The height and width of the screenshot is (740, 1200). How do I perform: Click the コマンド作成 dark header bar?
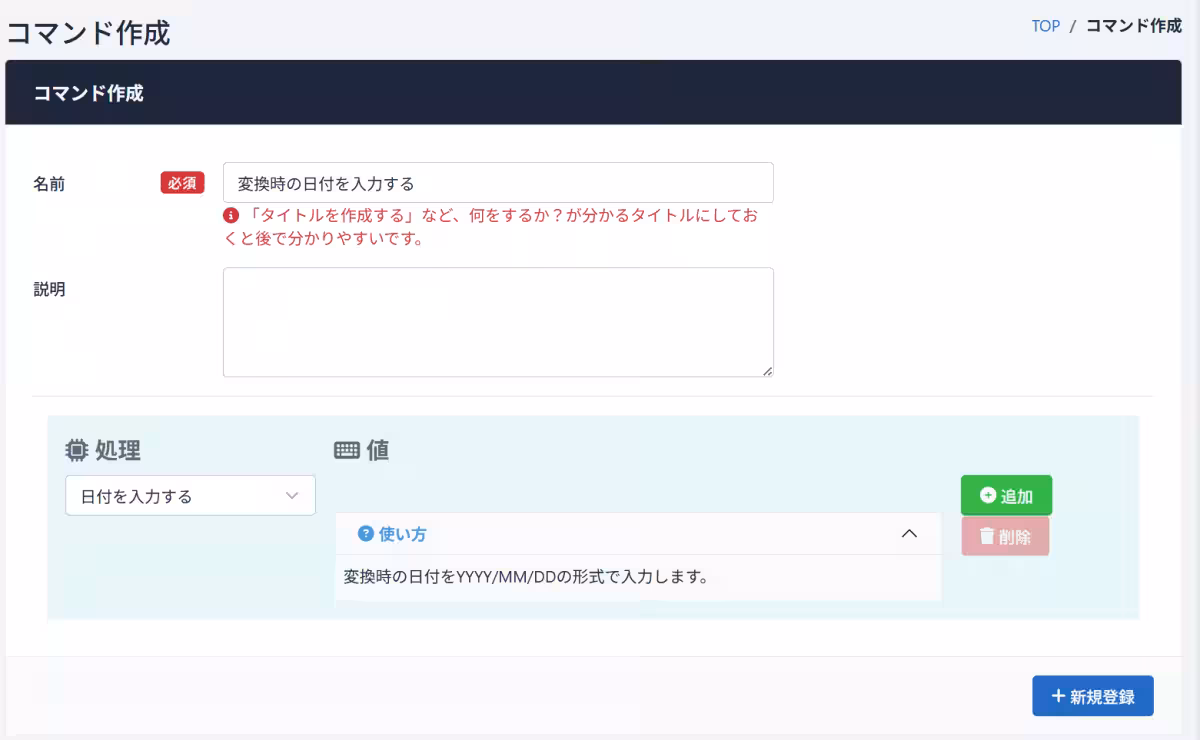click(x=600, y=92)
